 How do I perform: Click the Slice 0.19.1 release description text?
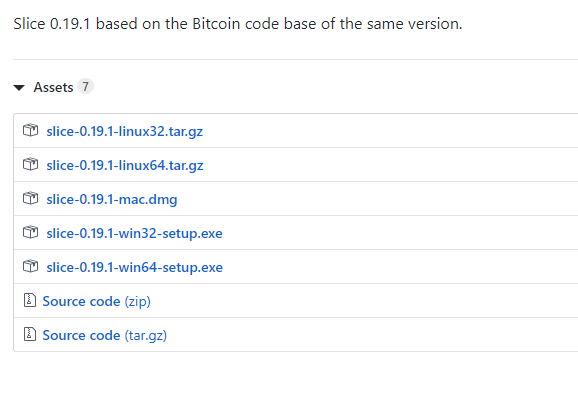coord(238,24)
